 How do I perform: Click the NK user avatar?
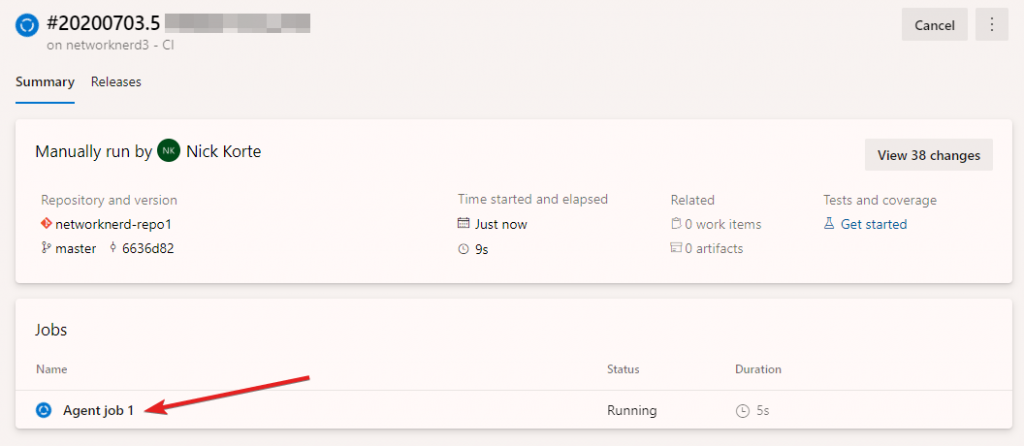pyautogui.click(x=168, y=151)
